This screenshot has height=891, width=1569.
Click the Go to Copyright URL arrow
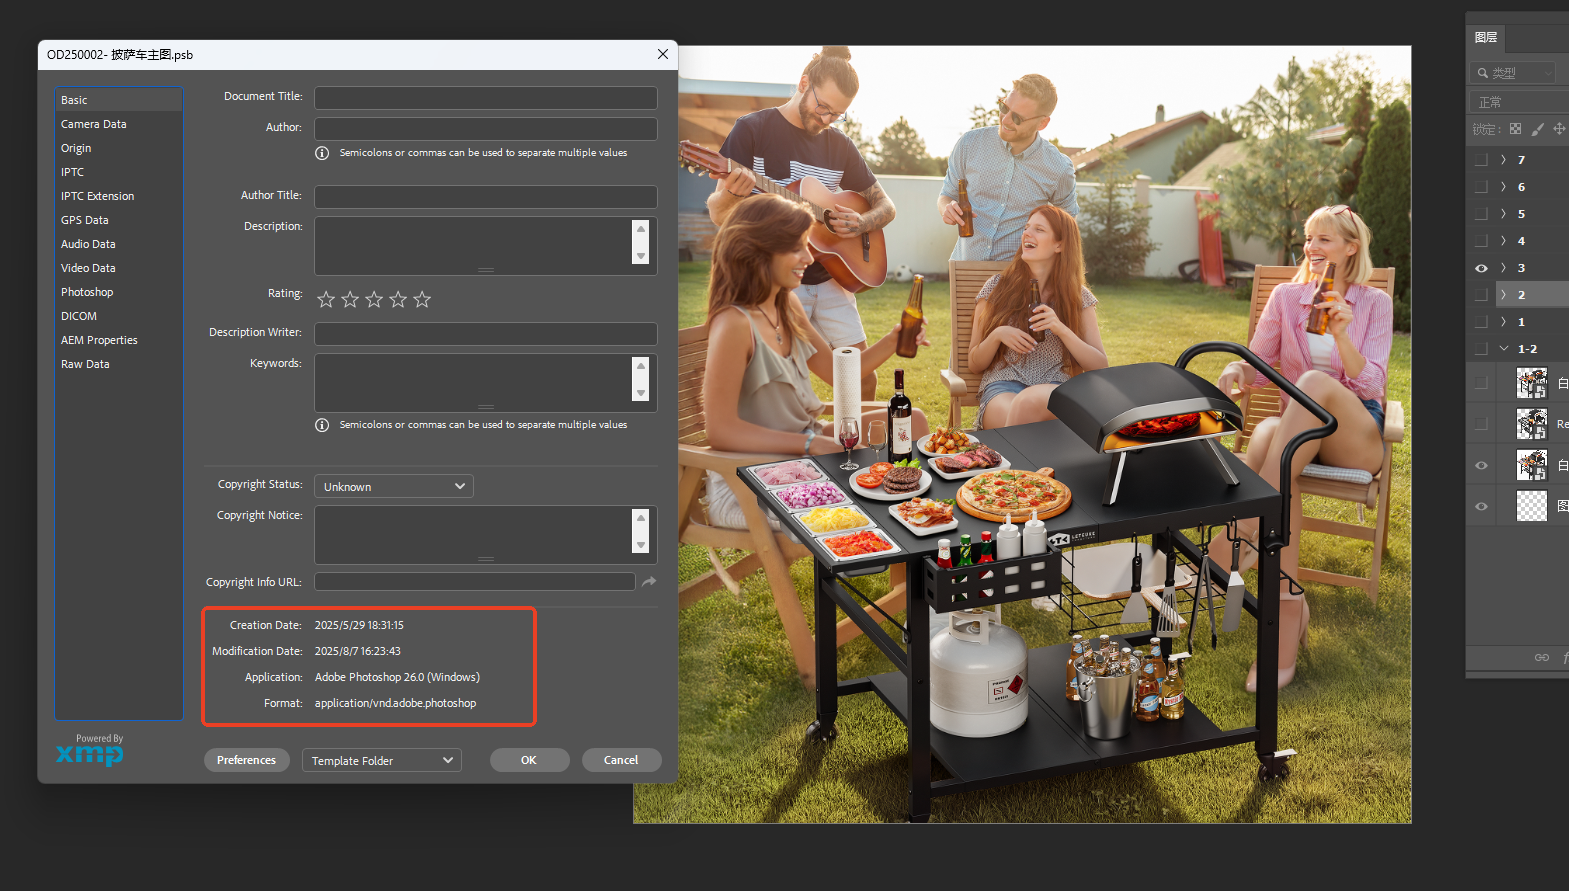[x=649, y=582]
